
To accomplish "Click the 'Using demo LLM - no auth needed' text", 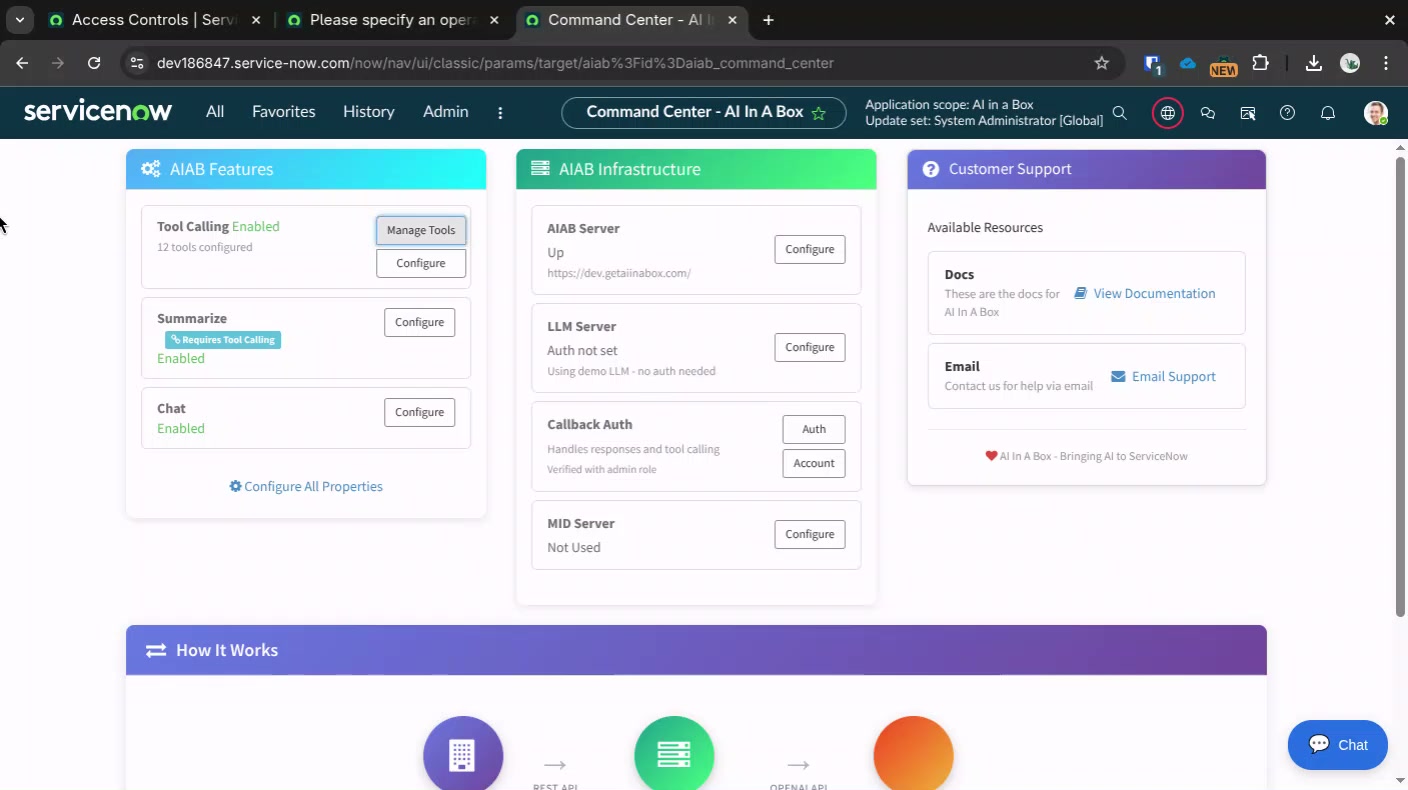I will 631,371.
